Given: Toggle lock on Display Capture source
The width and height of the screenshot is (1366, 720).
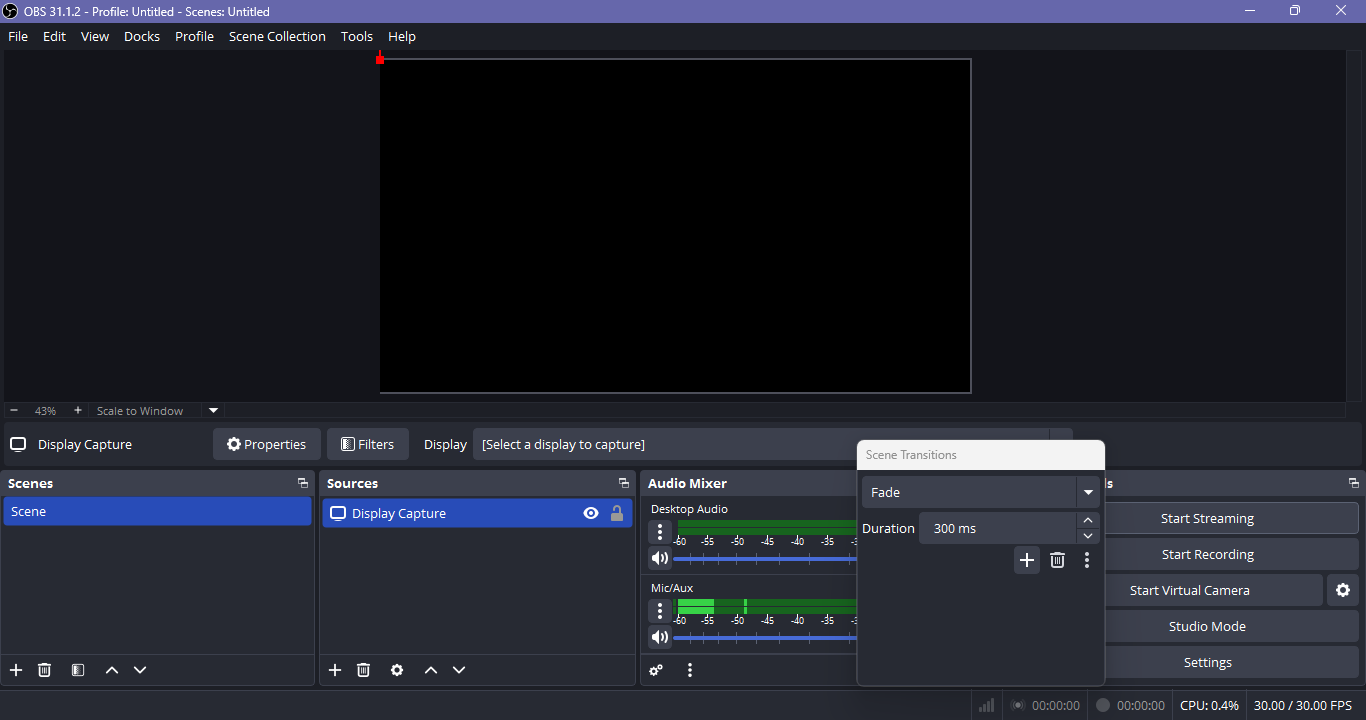Looking at the screenshot, I should [x=617, y=513].
